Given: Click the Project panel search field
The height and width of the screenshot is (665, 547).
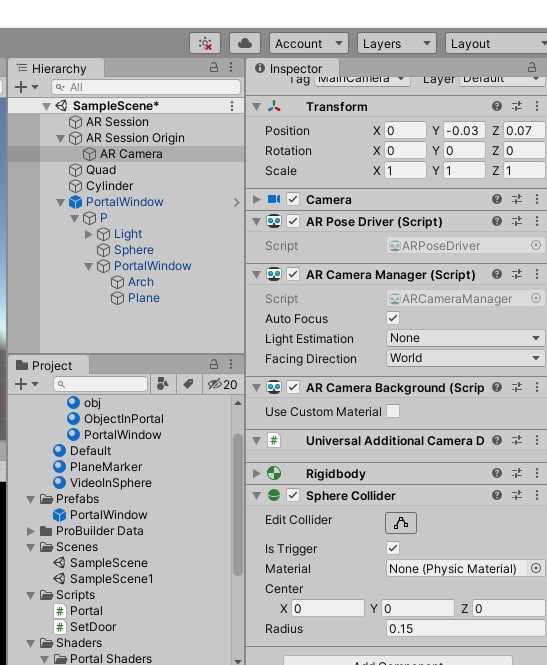Looking at the screenshot, I should [x=100, y=384].
